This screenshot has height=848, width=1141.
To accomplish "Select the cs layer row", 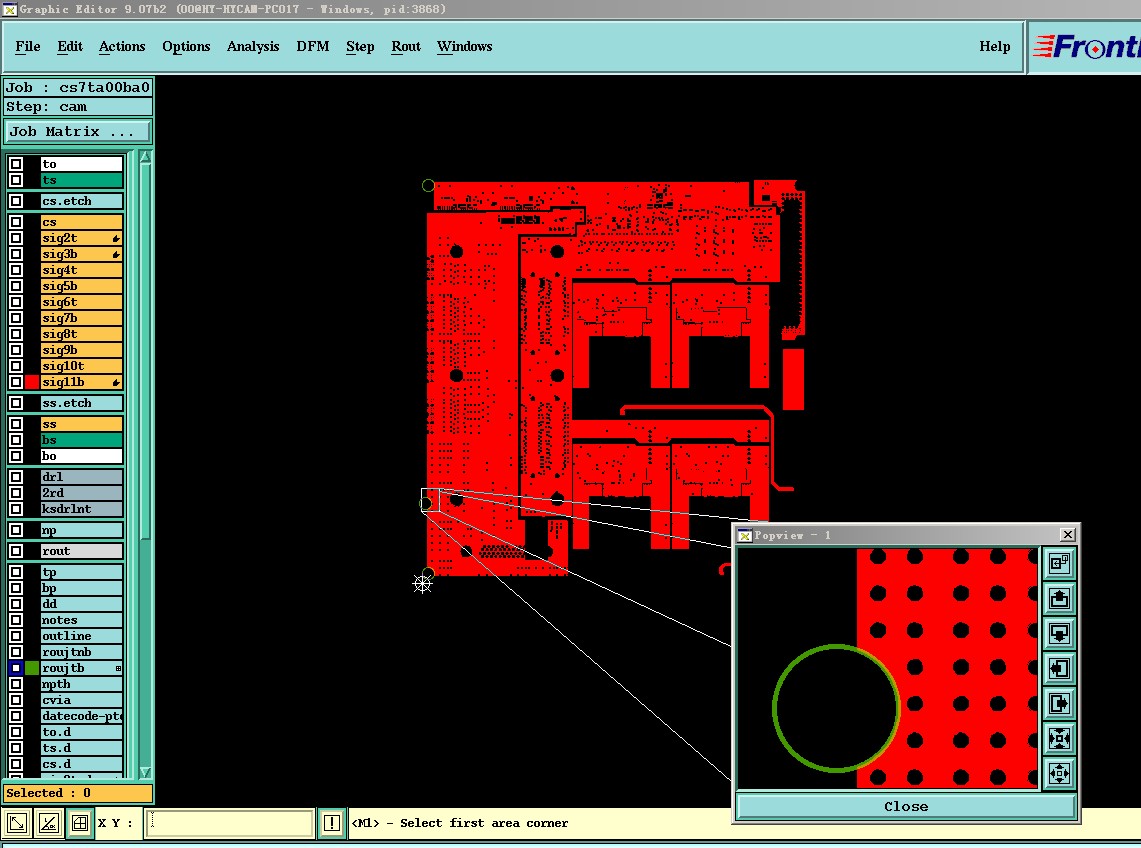I will tap(82, 222).
